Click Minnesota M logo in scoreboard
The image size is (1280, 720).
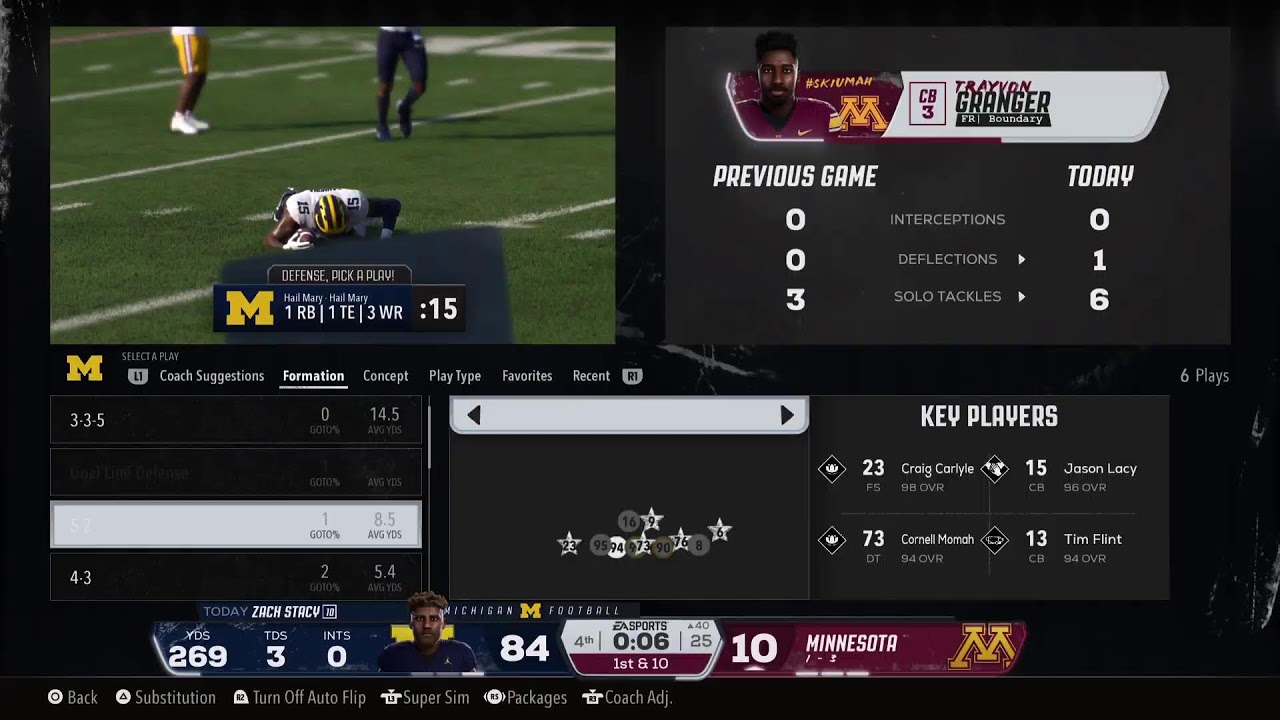point(982,647)
